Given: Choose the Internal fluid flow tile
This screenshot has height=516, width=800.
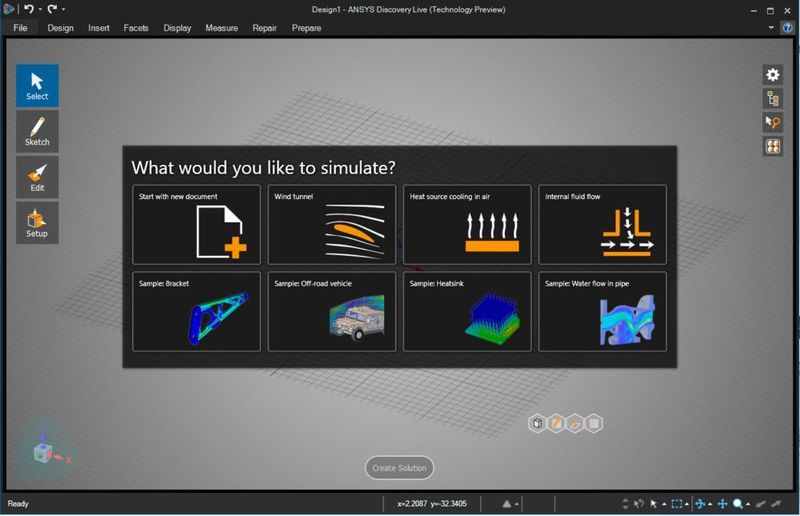Looking at the screenshot, I should coord(603,225).
